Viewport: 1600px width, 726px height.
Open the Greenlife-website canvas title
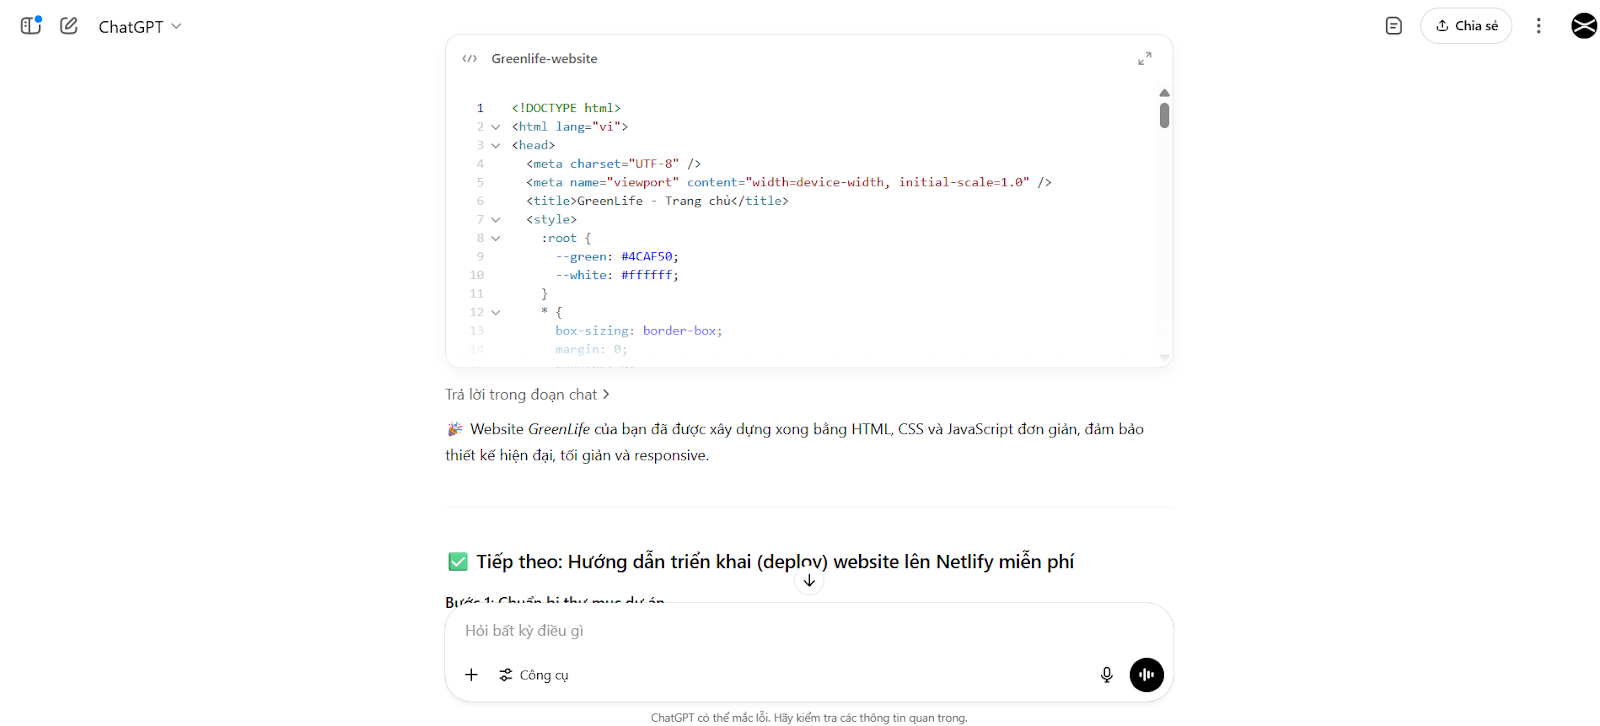coord(544,59)
